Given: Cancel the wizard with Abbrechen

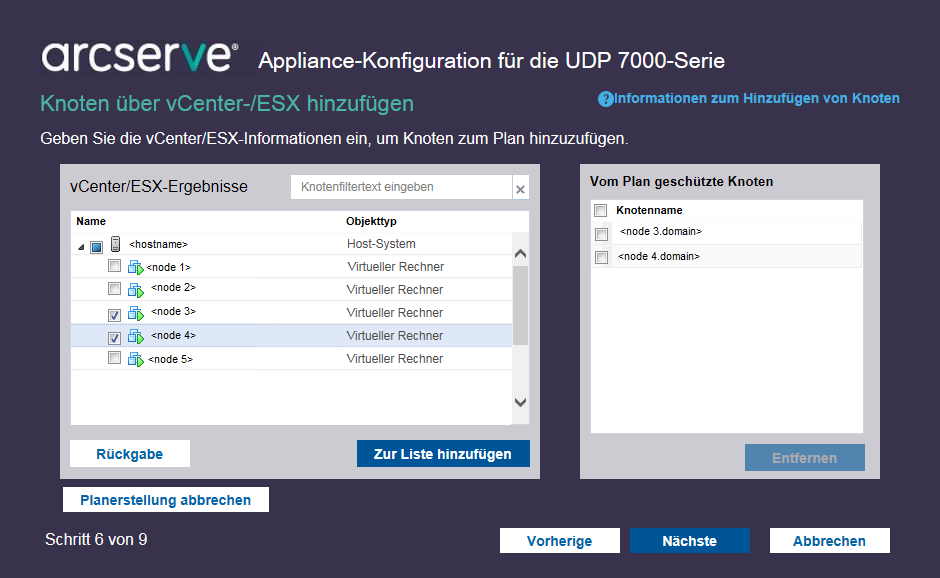Looking at the screenshot, I should click(829, 541).
